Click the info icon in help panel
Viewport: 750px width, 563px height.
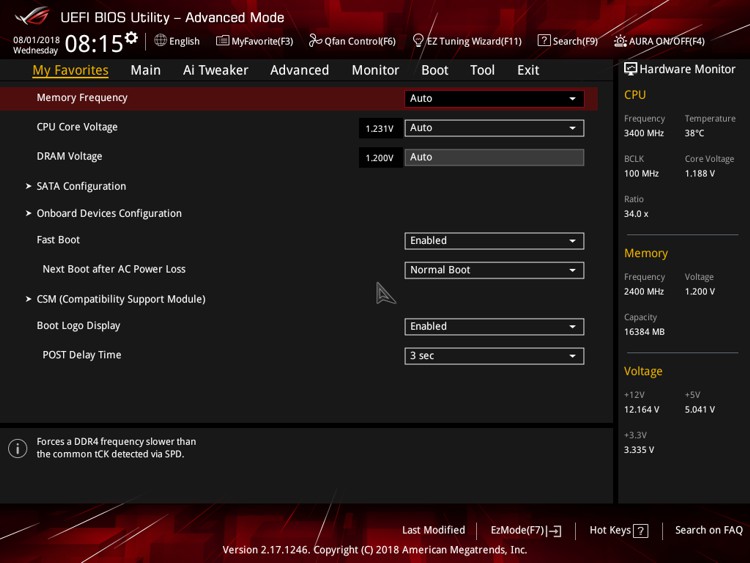coord(18,448)
